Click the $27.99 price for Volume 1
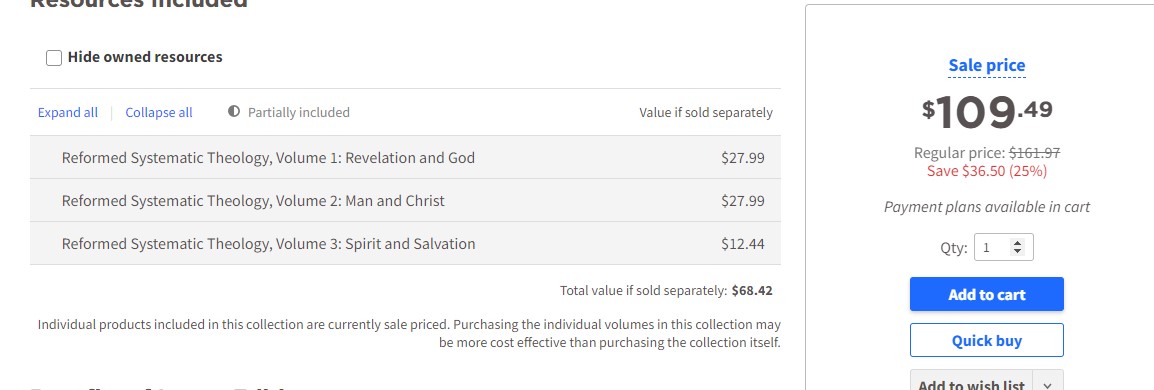Viewport: 1154px width, 390px height. [x=743, y=157]
